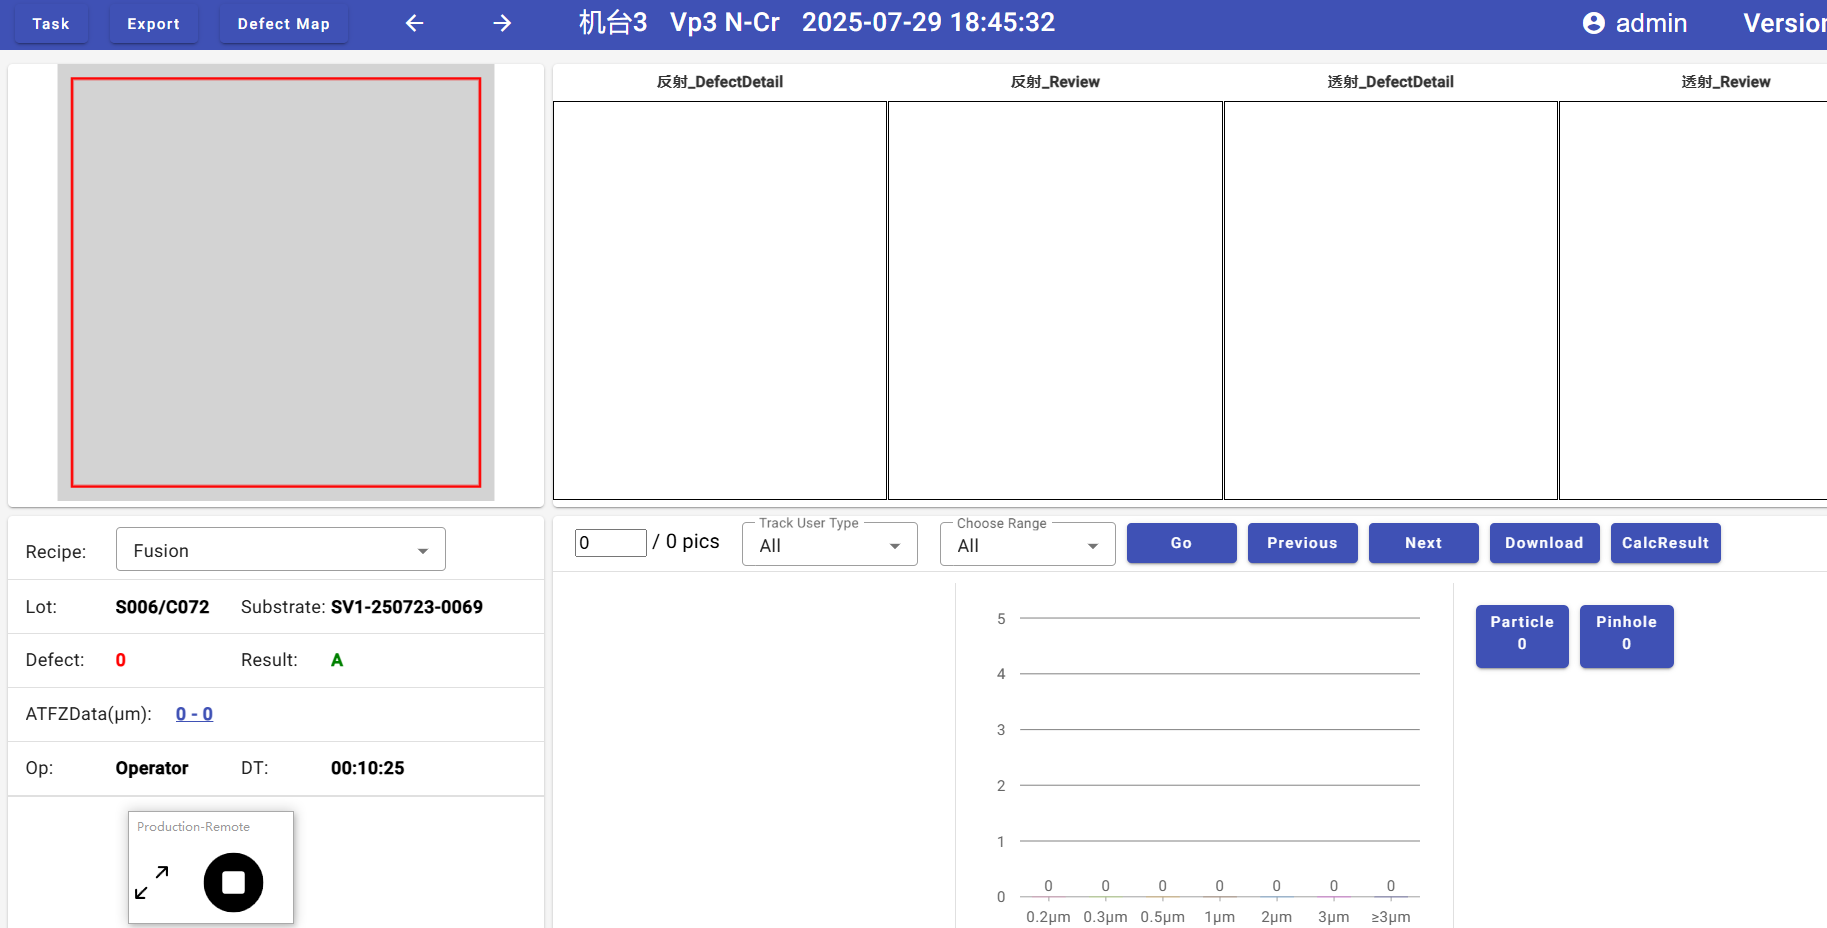
Task: Open the Task menu
Action: tap(51, 24)
